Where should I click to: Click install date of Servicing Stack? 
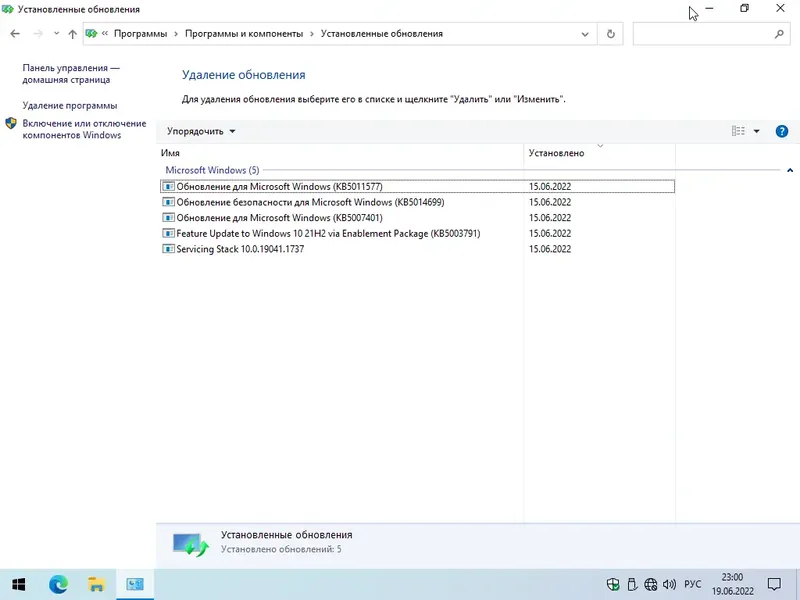[x=549, y=249]
